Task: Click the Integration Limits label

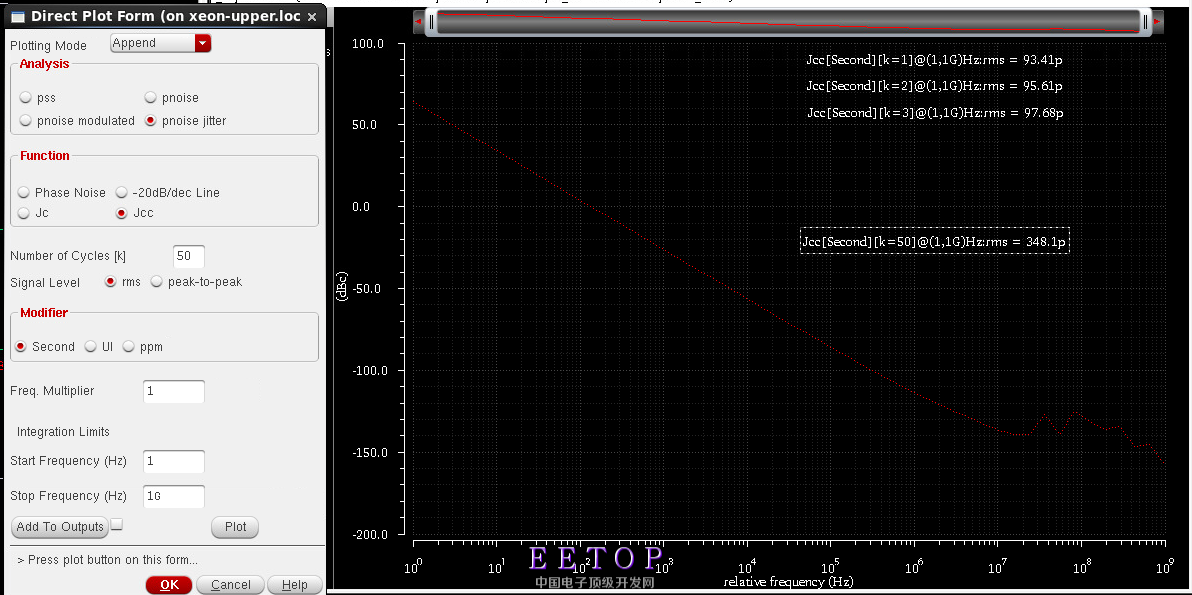Action: [x=63, y=432]
